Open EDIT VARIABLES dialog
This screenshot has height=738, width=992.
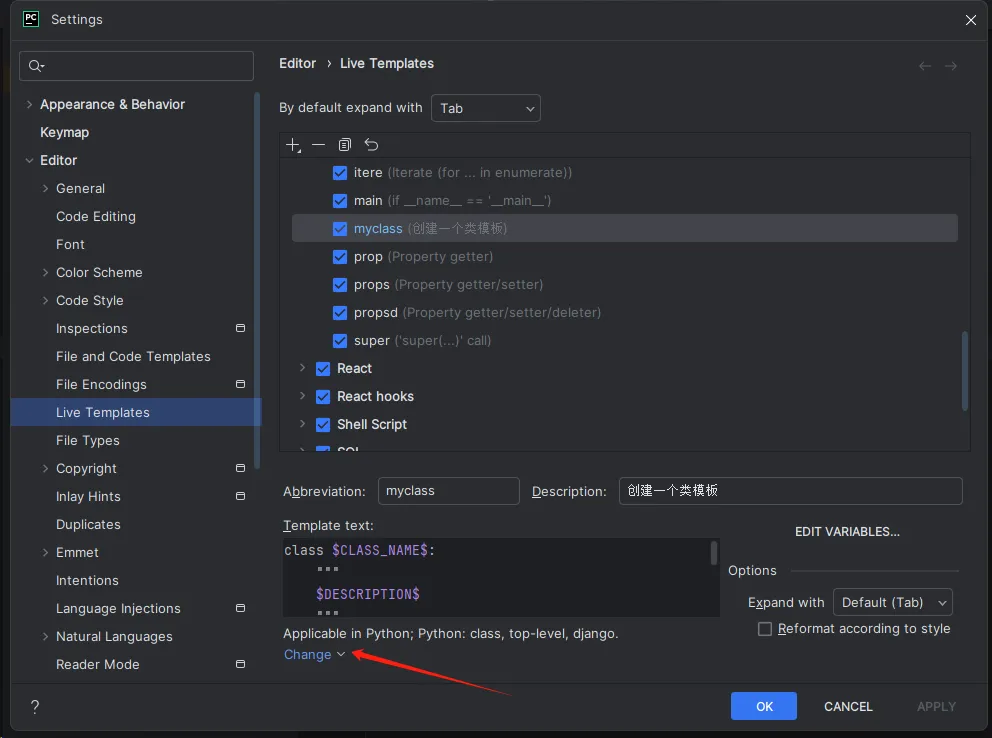(847, 532)
